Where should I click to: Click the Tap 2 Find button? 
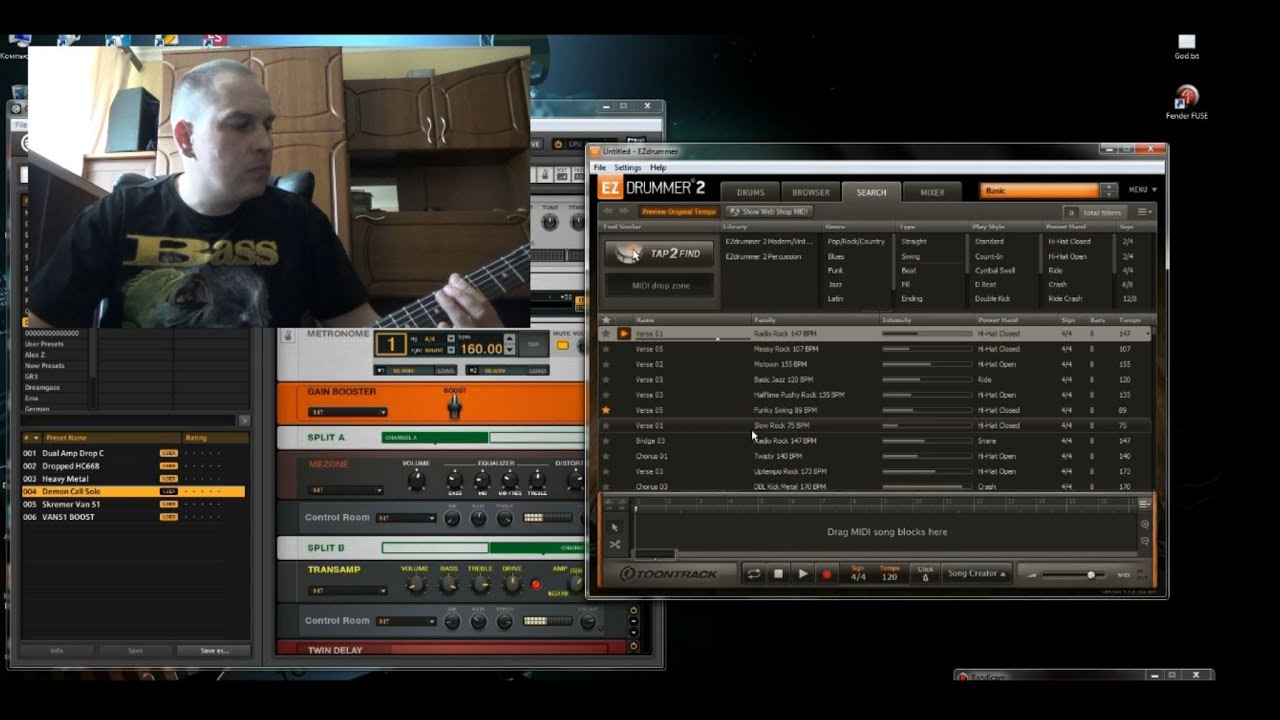coord(659,254)
